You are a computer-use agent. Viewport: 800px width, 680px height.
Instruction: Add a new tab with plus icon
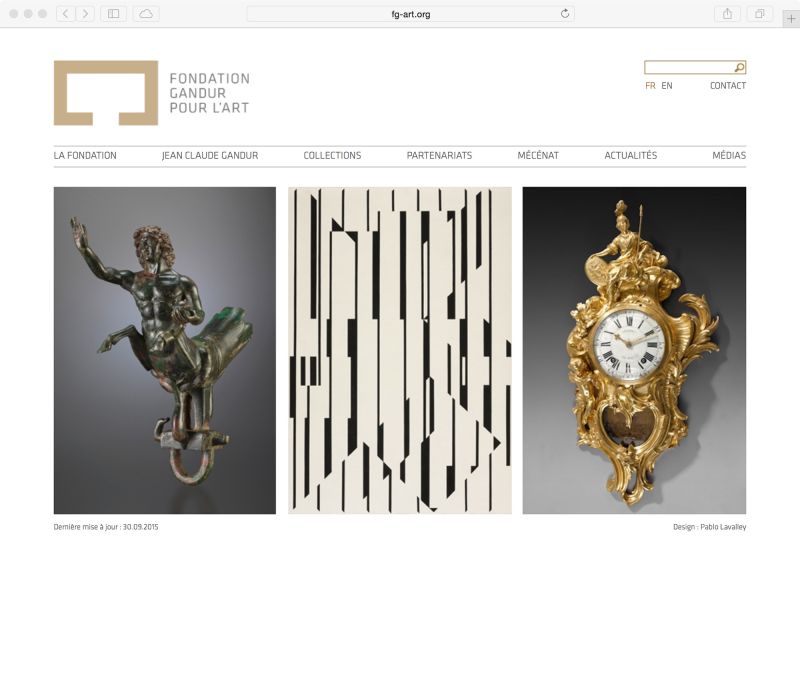791,19
